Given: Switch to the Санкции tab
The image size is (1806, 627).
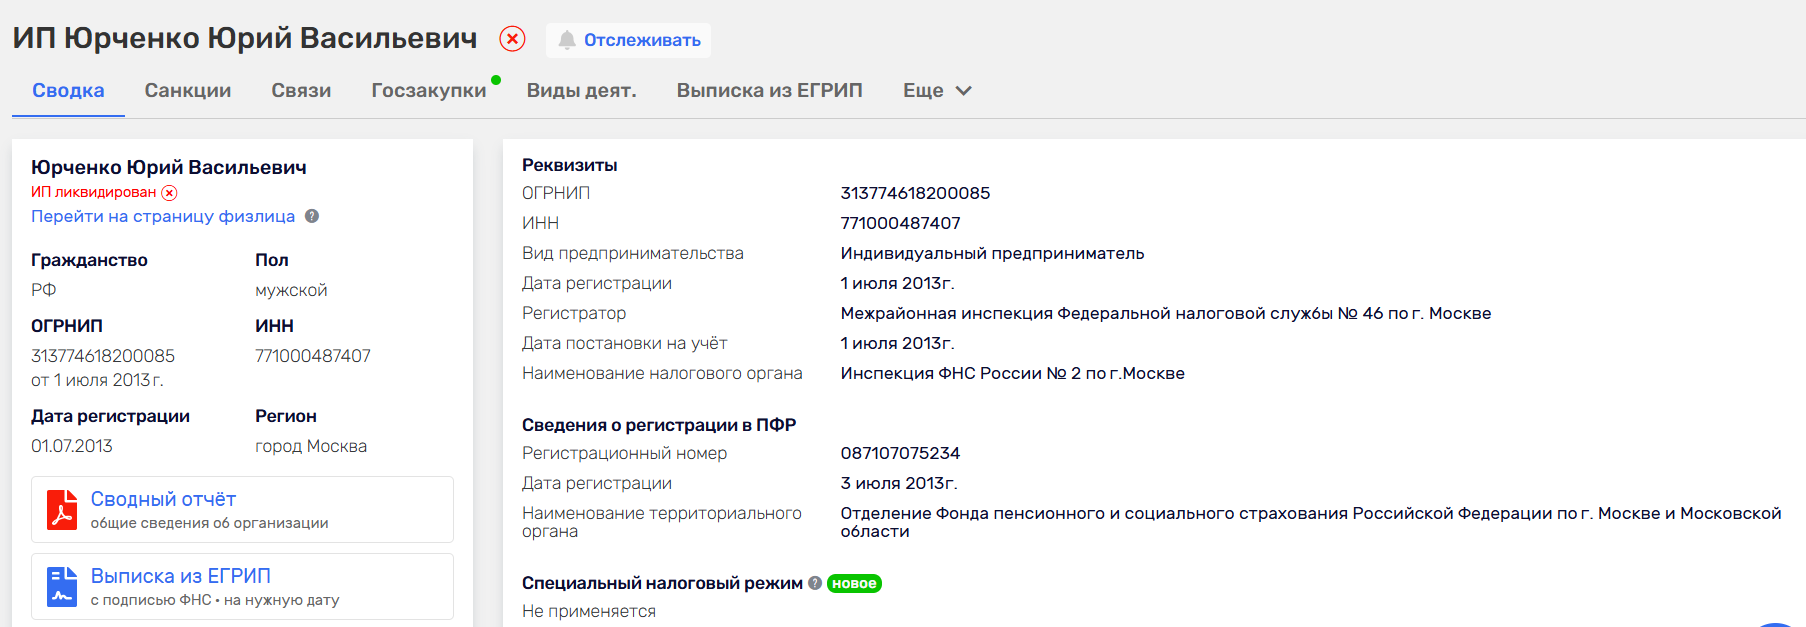Looking at the screenshot, I should (x=188, y=90).
